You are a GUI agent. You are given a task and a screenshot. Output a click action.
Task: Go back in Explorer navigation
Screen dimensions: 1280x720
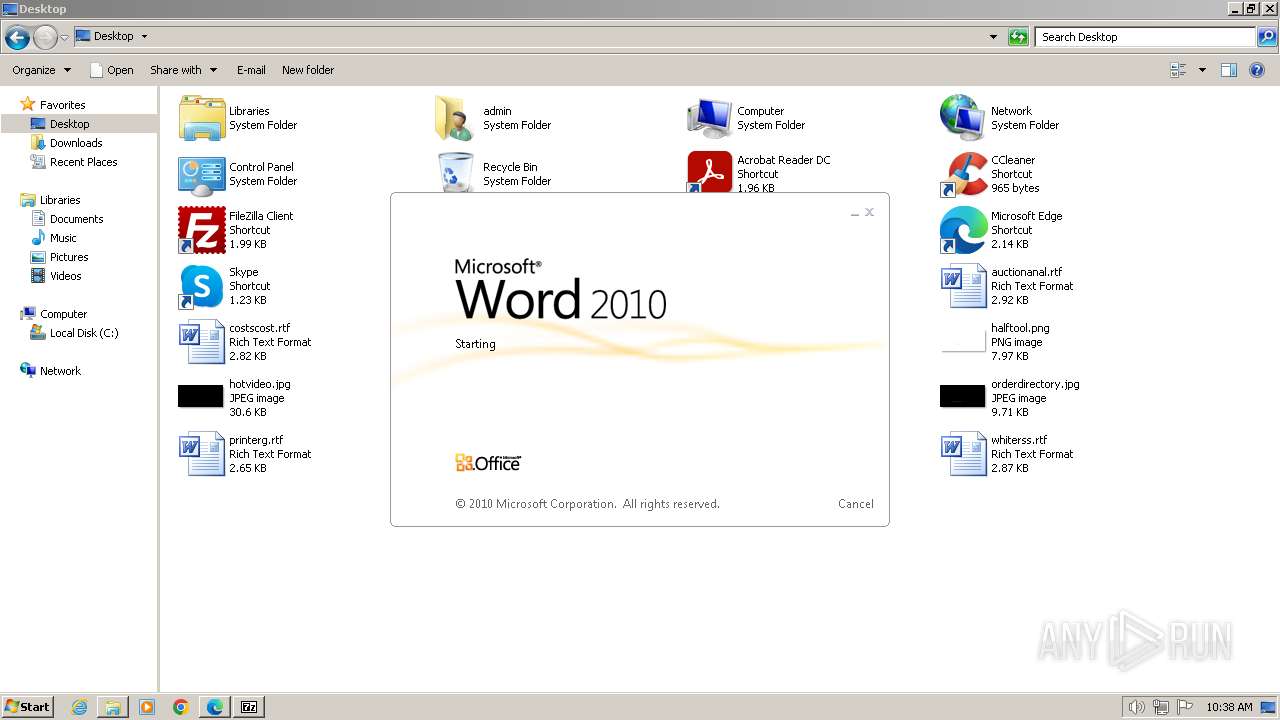click(17, 38)
